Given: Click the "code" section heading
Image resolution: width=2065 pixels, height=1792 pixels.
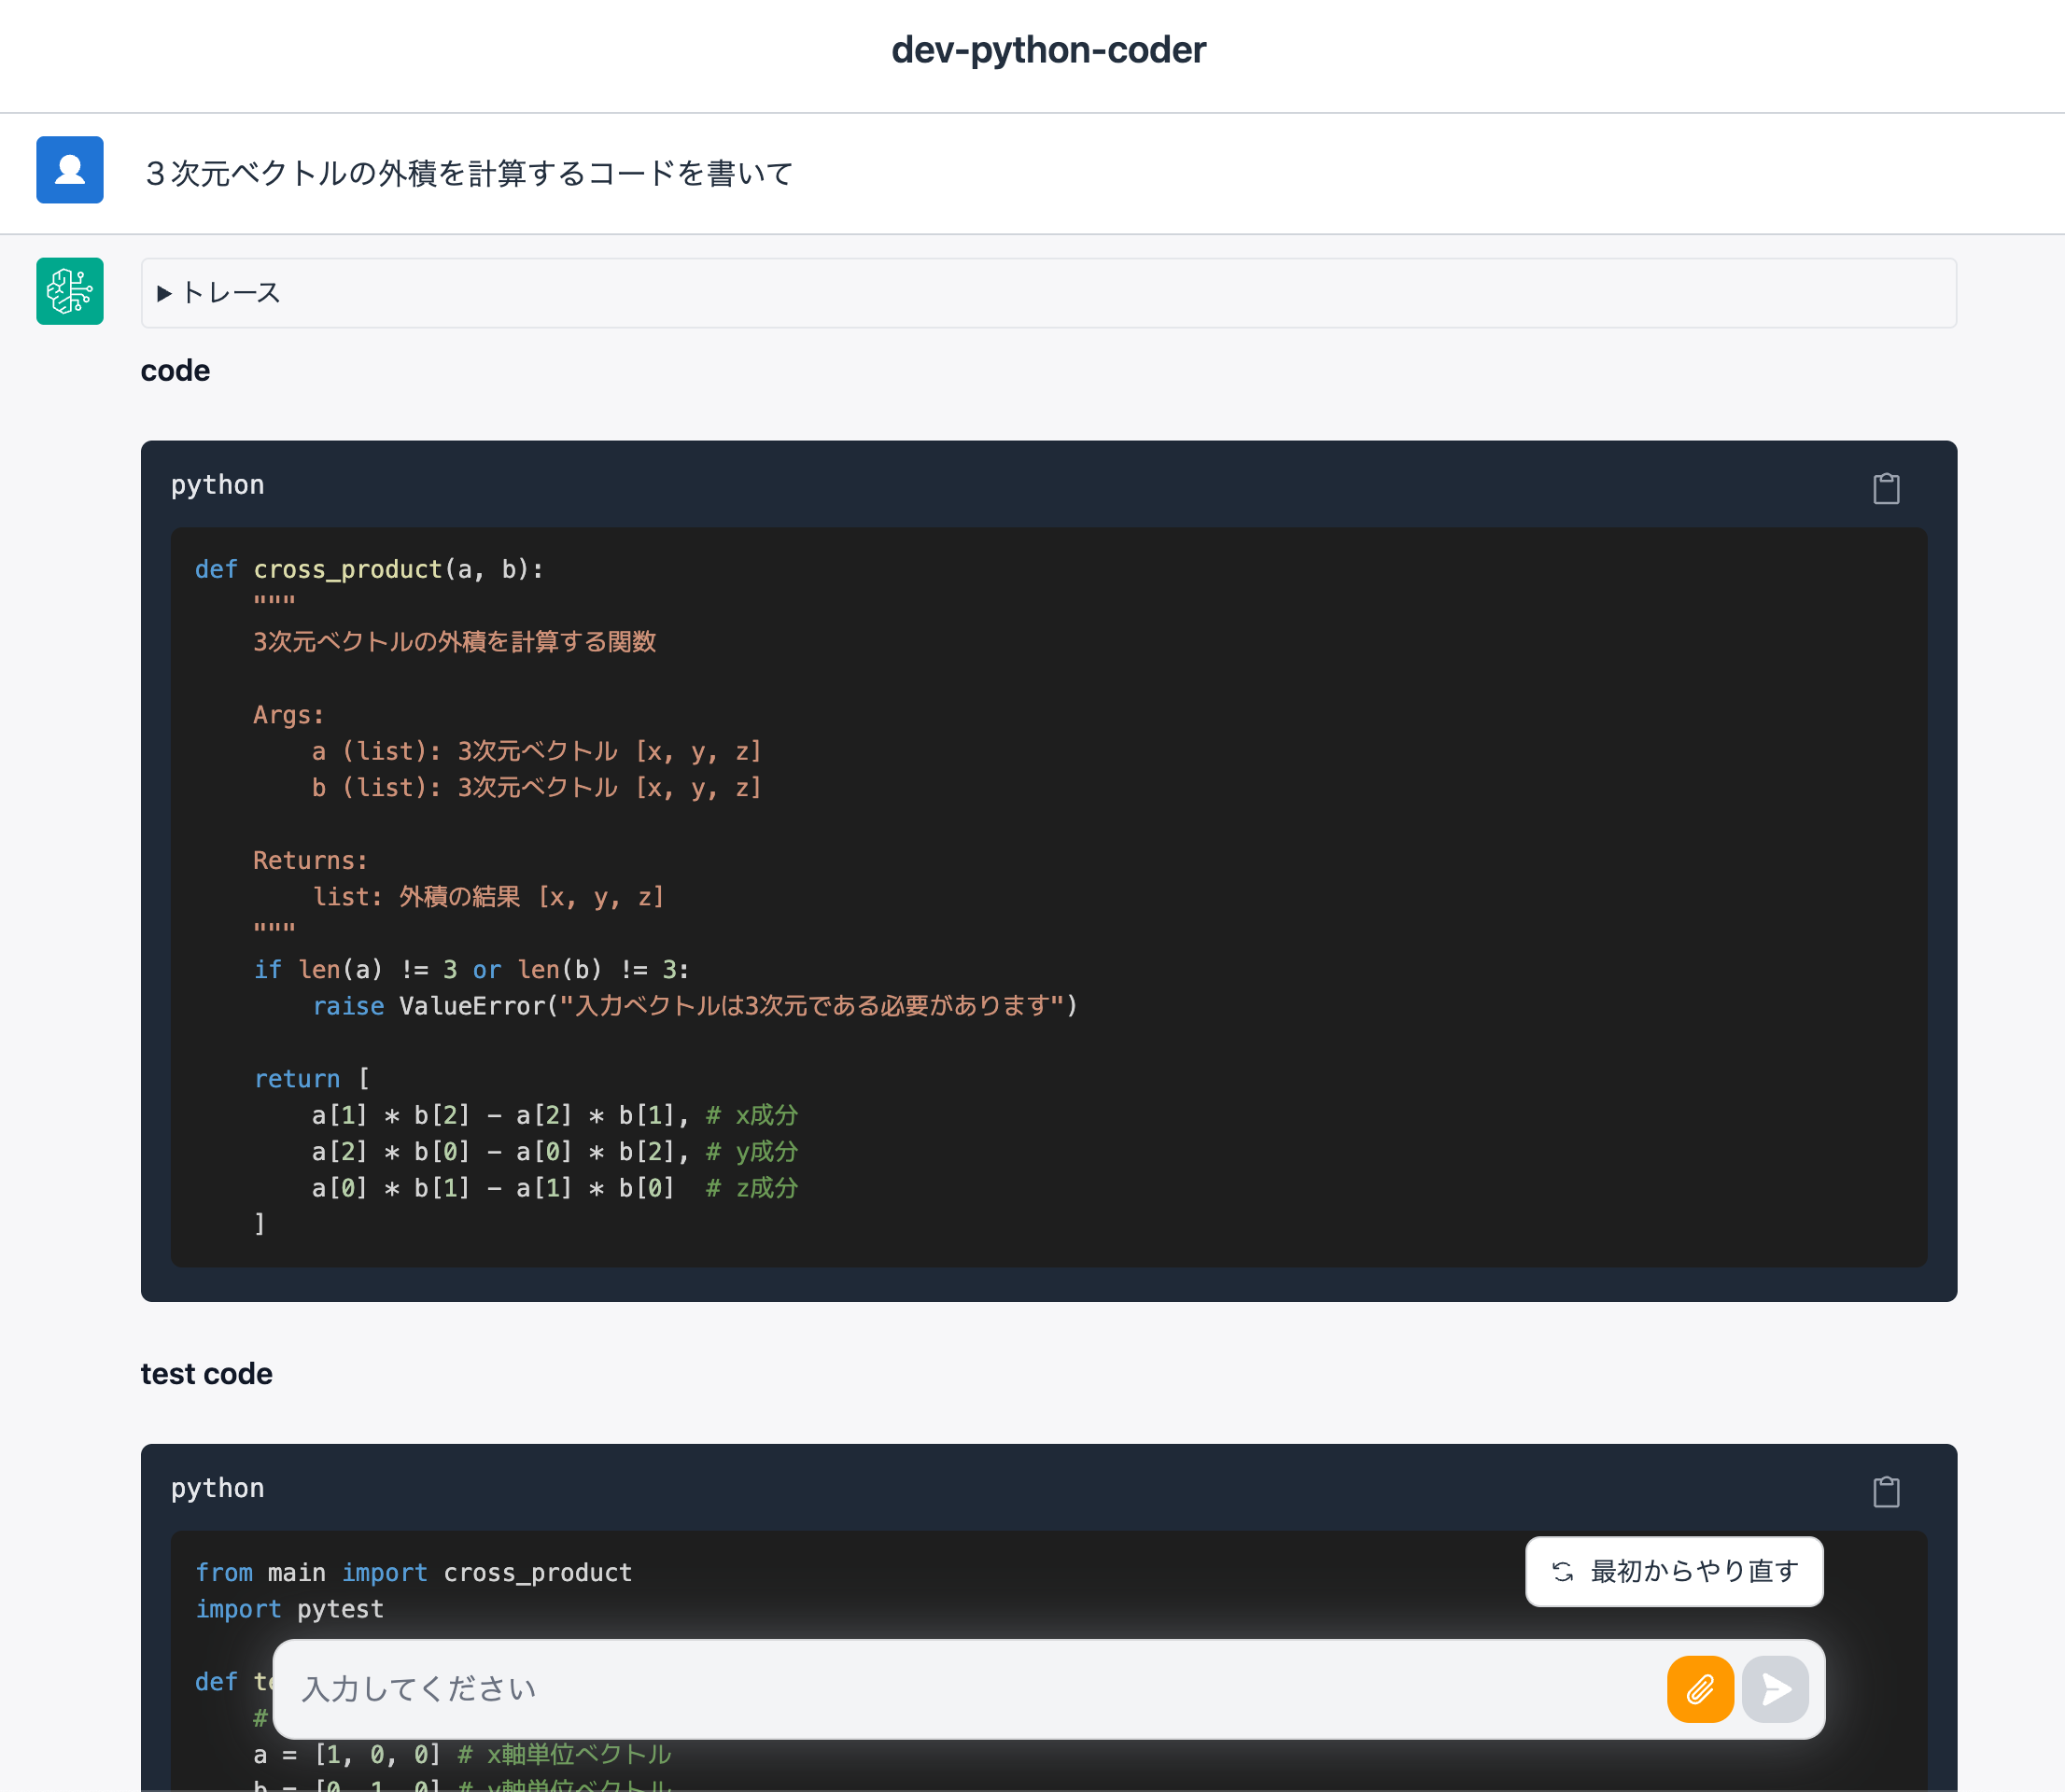Looking at the screenshot, I should pos(175,371).
